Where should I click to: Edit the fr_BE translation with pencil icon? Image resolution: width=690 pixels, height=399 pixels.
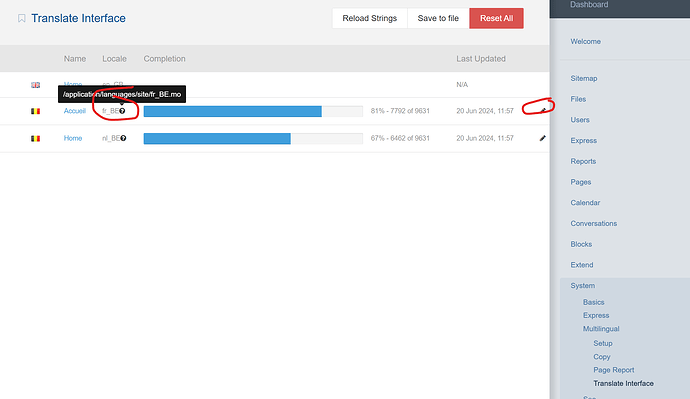(543, 110)
